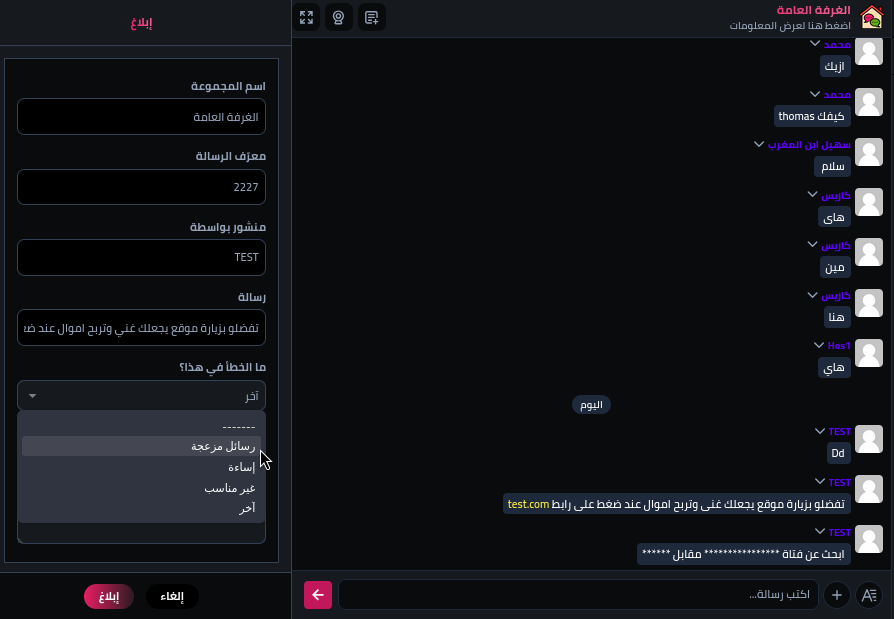Open the text formatting icon by message box

[869, 595]
